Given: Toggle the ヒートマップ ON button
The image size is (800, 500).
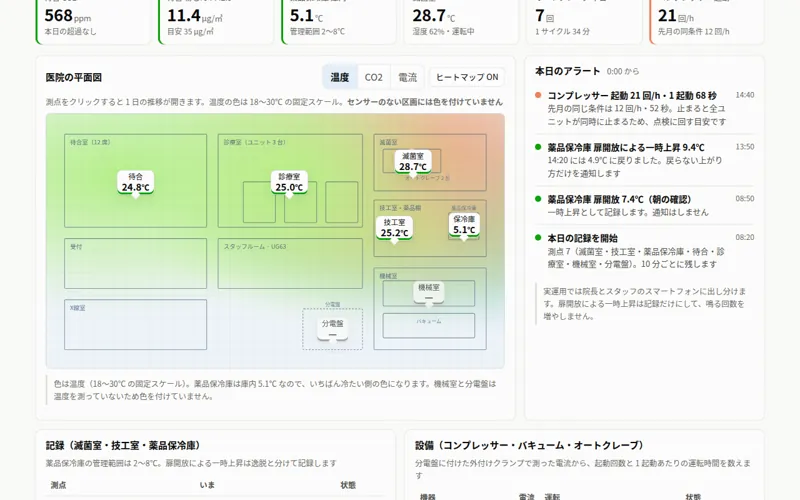Looking at the screenshot, I should coord(467,77).
